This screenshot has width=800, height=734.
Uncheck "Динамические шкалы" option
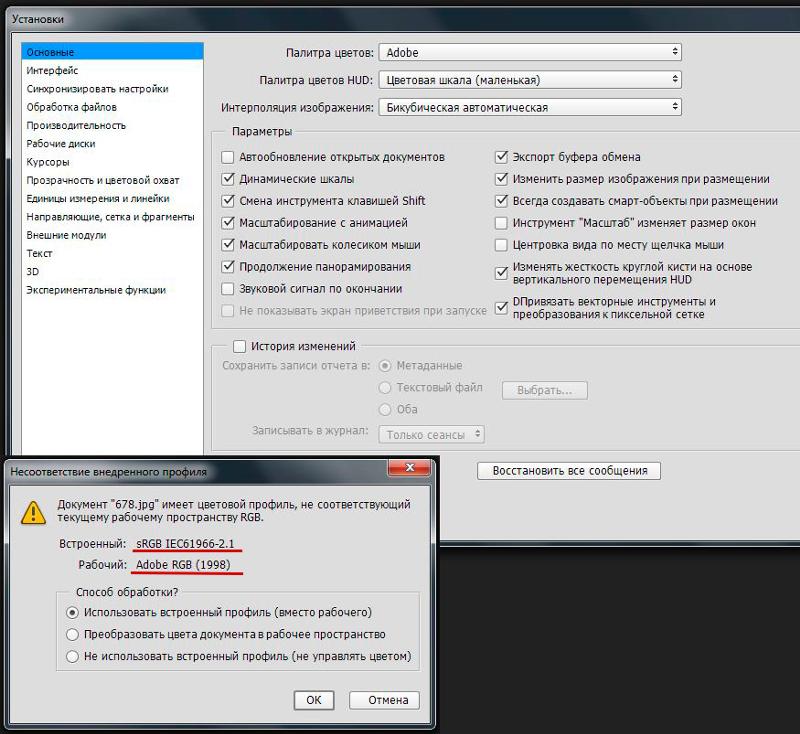click(228, 180)
